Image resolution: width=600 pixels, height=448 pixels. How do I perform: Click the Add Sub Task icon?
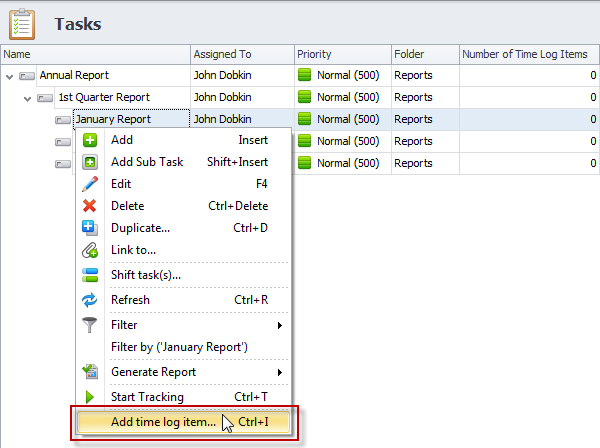click(90, 162)
